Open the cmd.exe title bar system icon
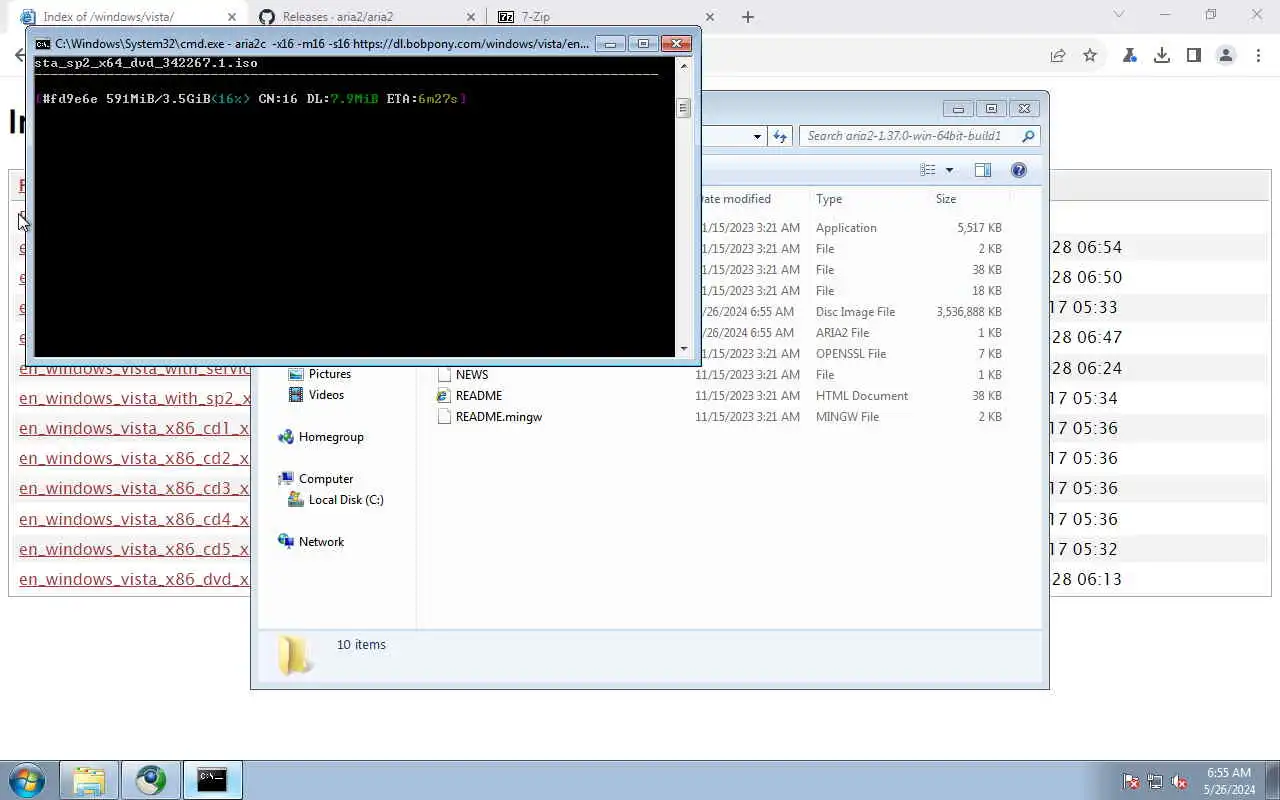Image resolution: width=1280 pixels, height=800 pixels. tap(43, 44)
